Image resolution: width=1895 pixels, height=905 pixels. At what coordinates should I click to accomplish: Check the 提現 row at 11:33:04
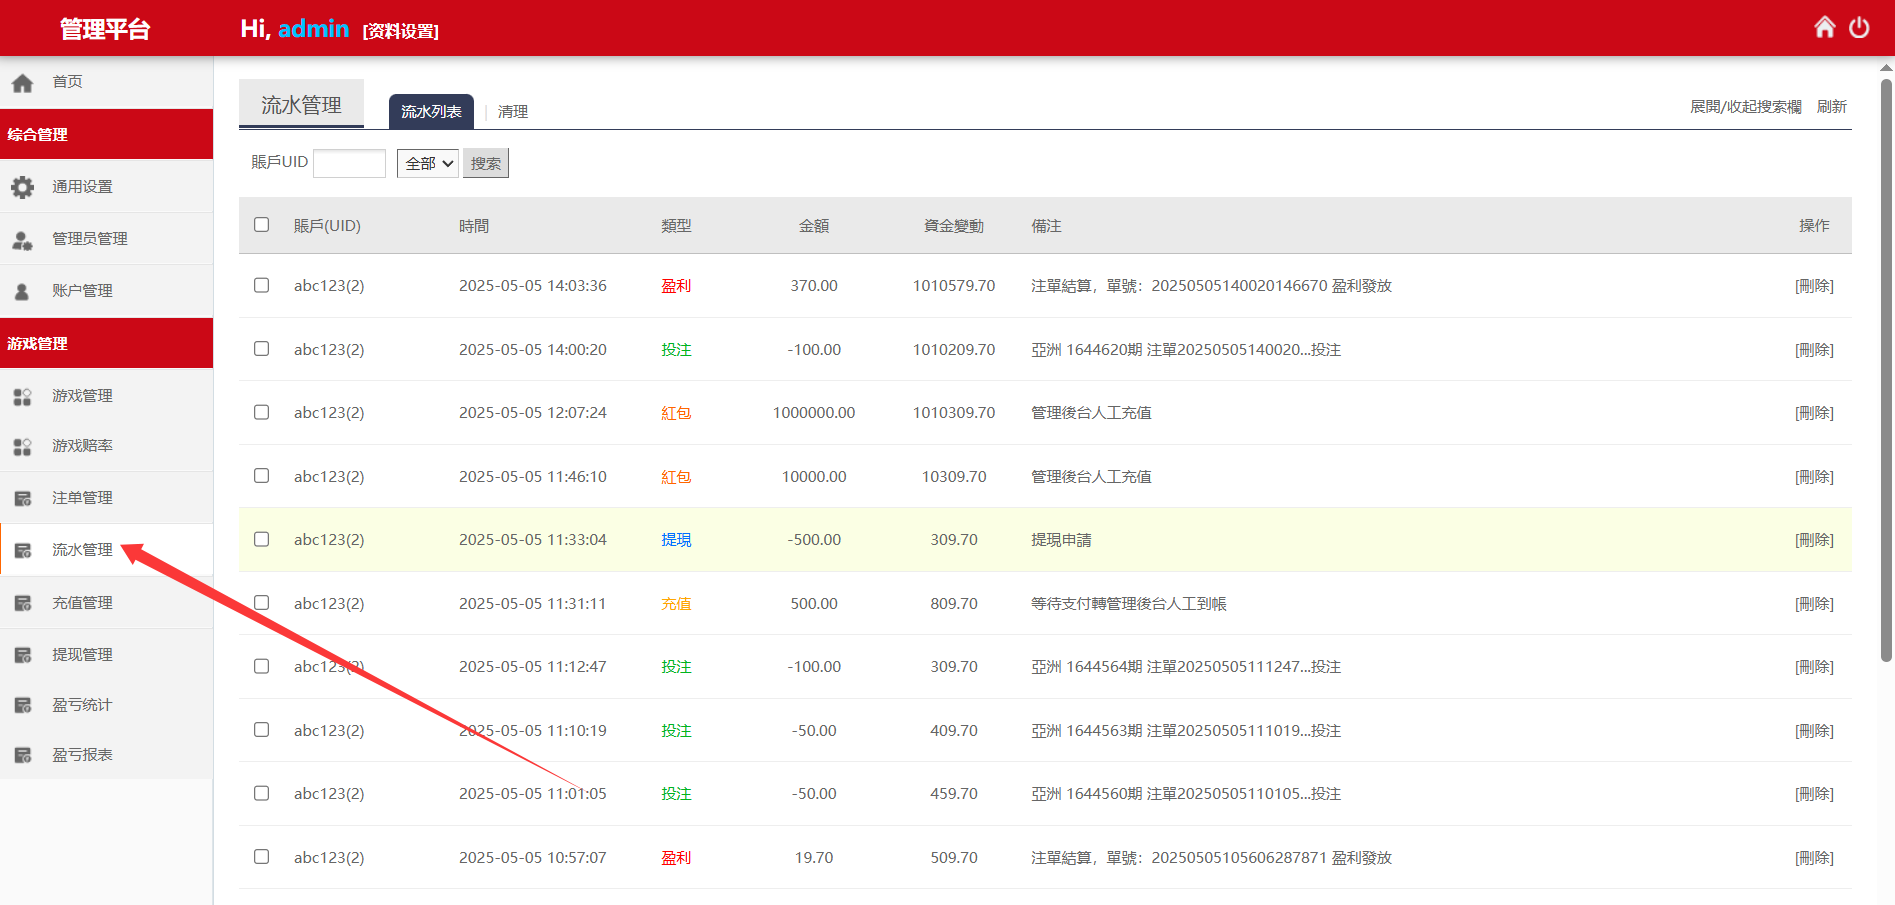pyautogui.click(x=262, y=539)
